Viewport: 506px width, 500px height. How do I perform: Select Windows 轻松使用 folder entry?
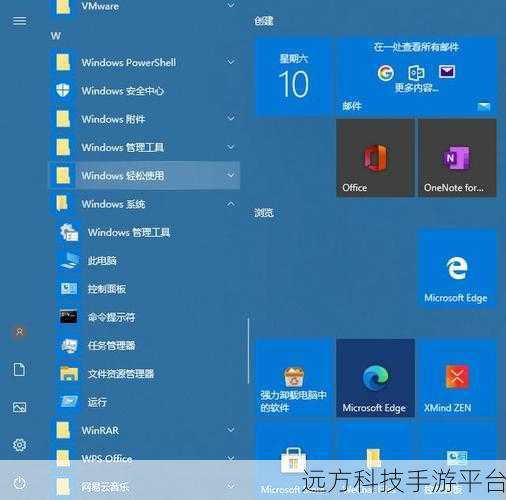(x=144, y=175)
